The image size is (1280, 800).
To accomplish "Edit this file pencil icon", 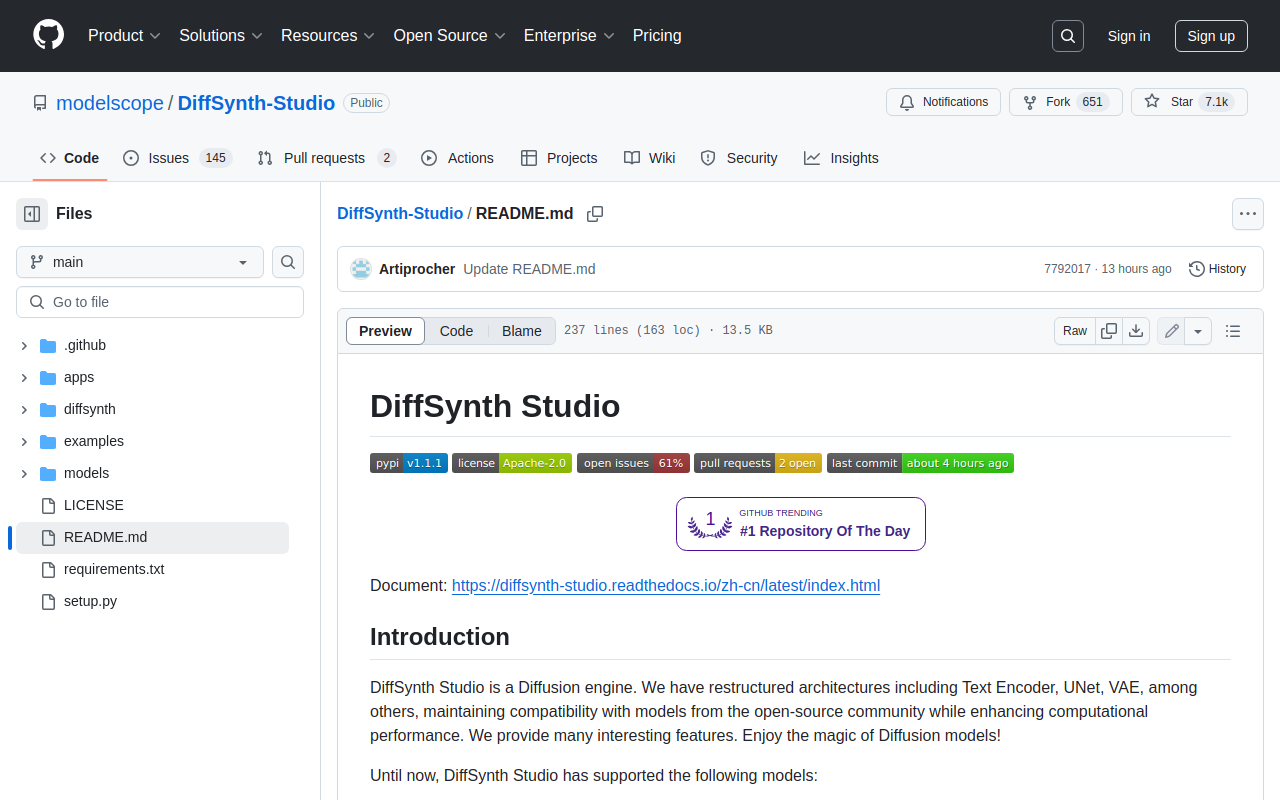I will (1171, 331).
